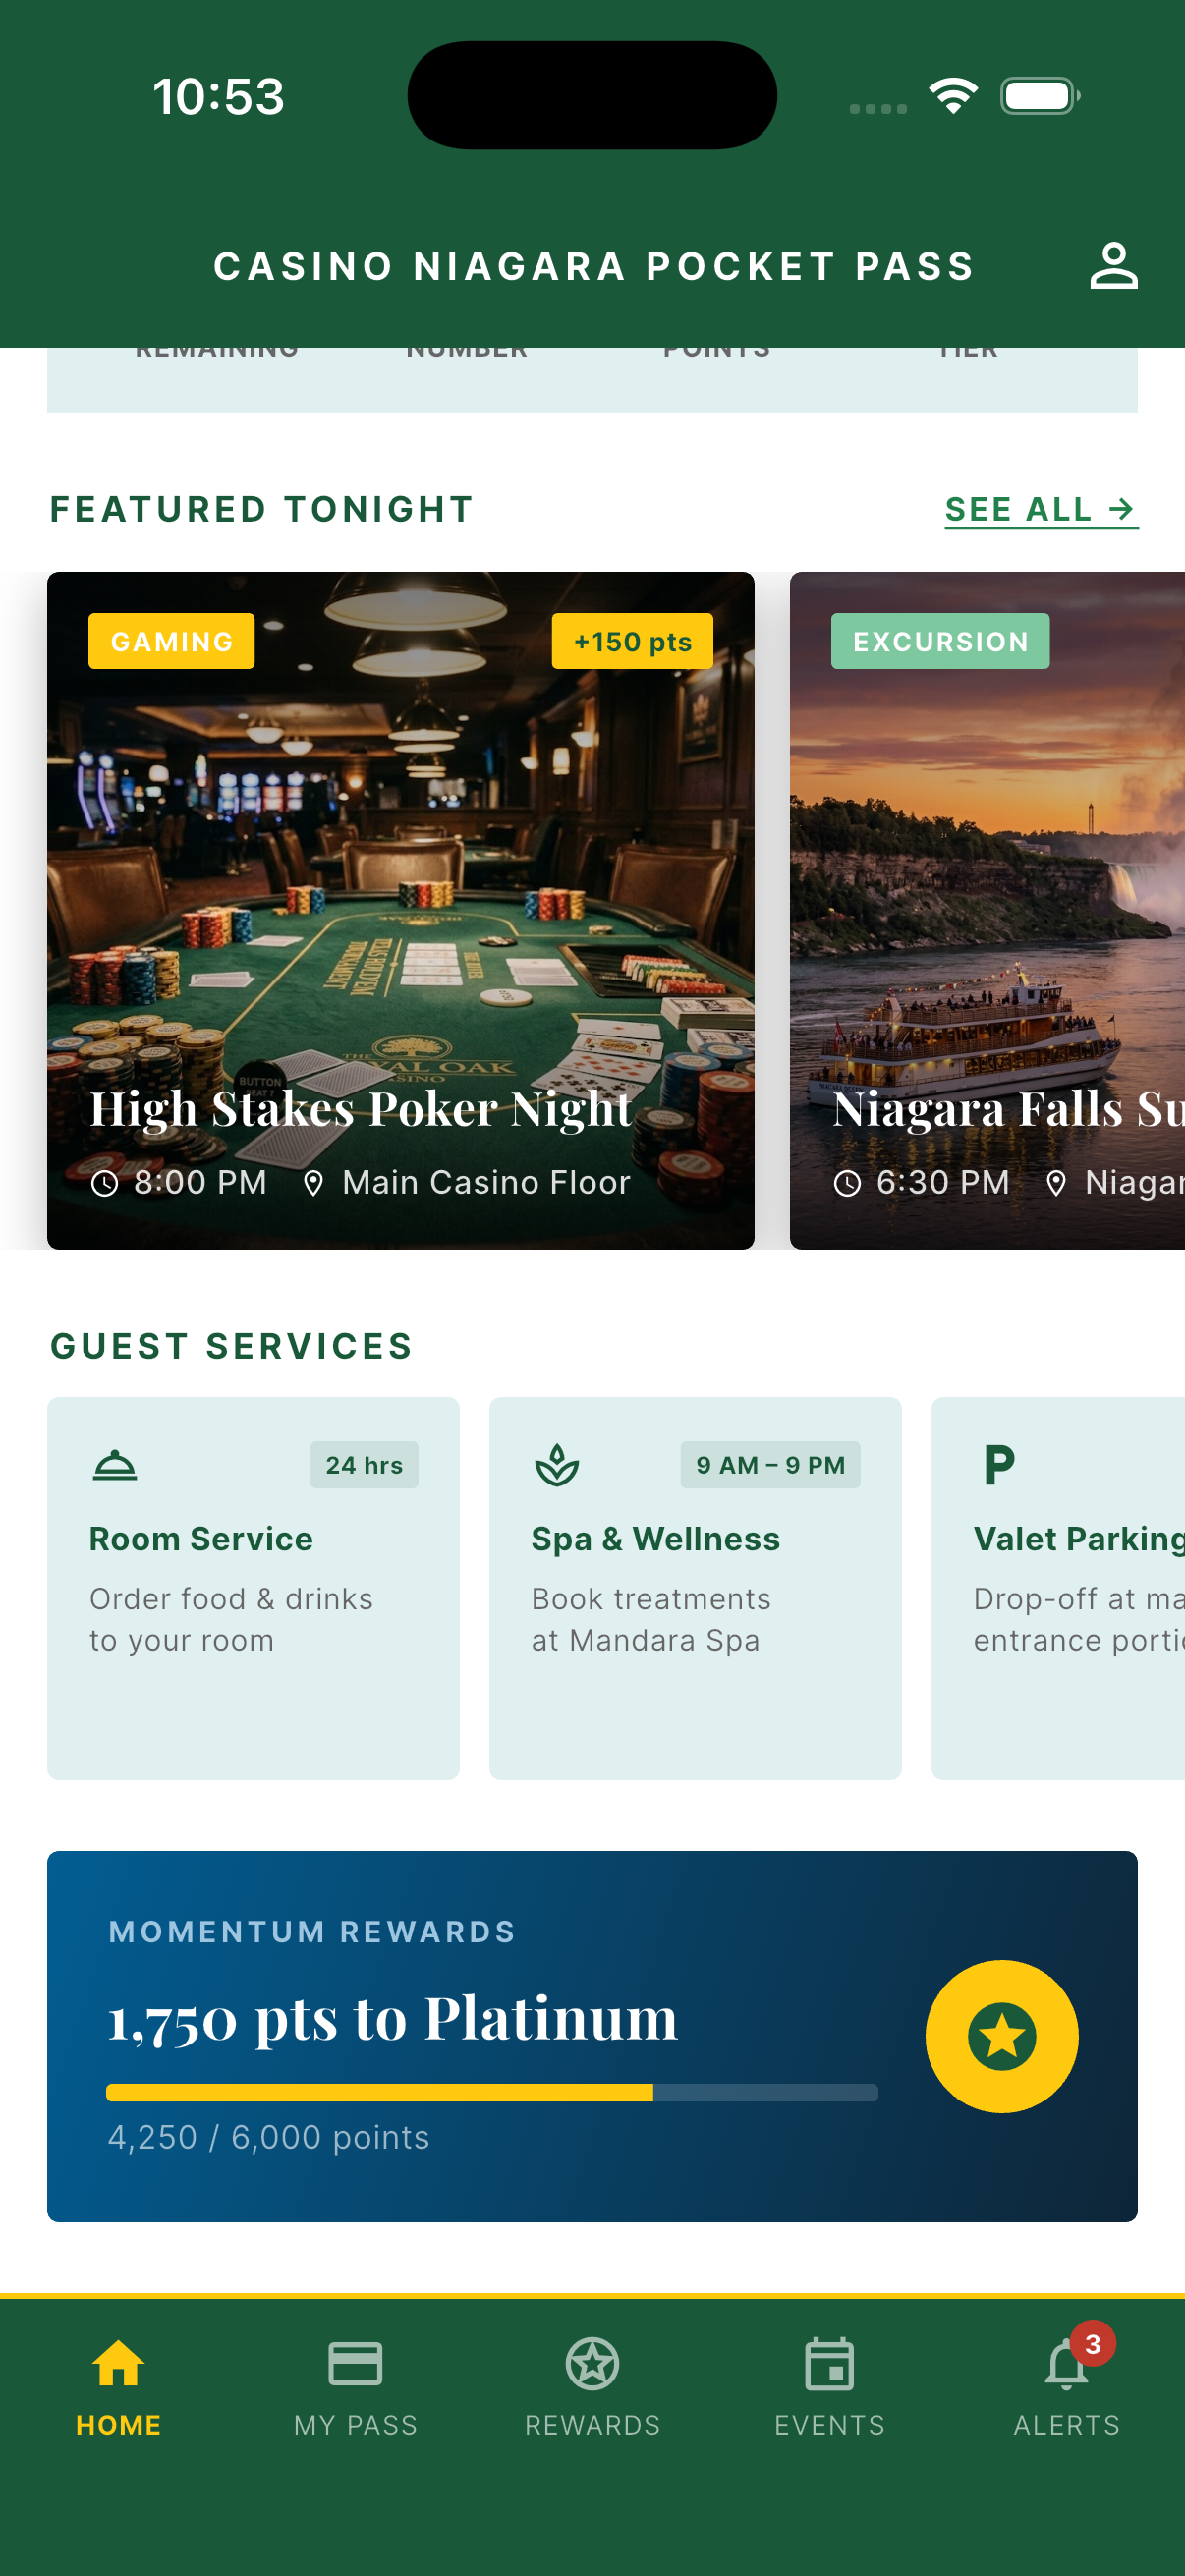Open the Niagara Falls excursion card
The height and width of the screenshot is (2576, 1185).
(987, 910)
